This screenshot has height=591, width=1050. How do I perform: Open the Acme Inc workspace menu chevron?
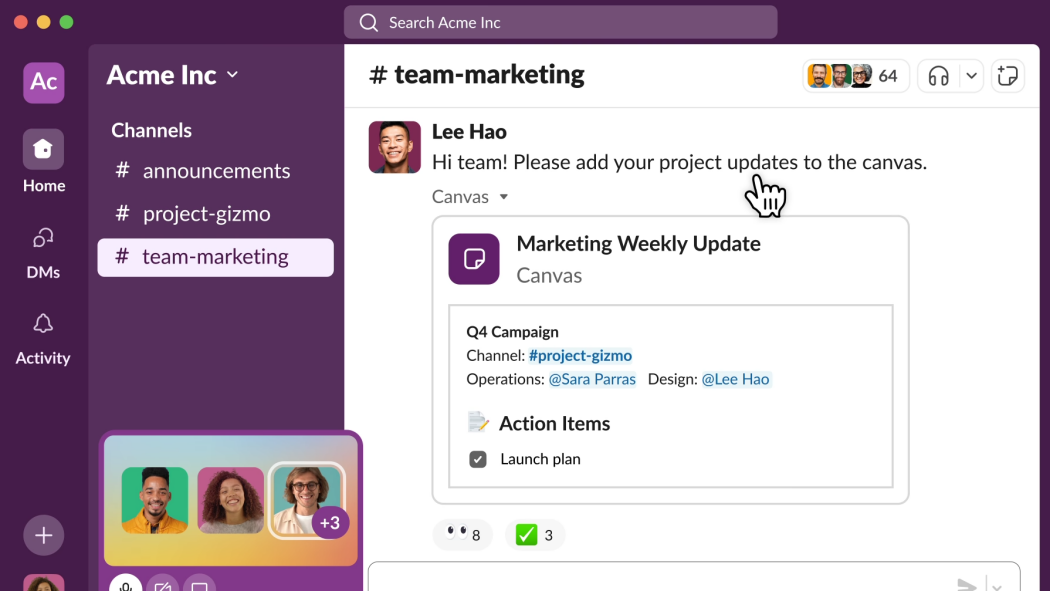(231, 74)
